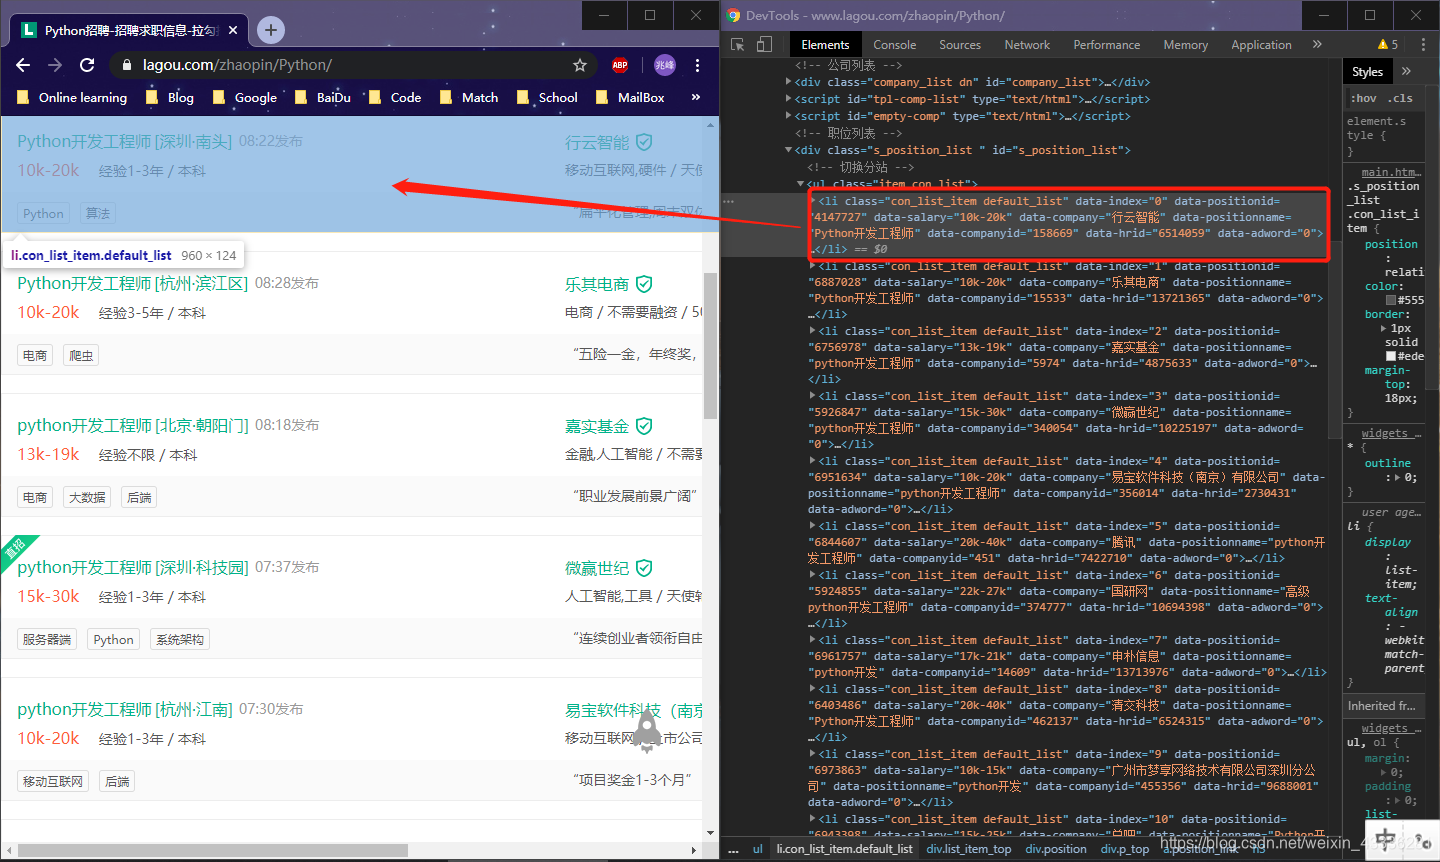Open the School bookmark folder

pos(547,97)
